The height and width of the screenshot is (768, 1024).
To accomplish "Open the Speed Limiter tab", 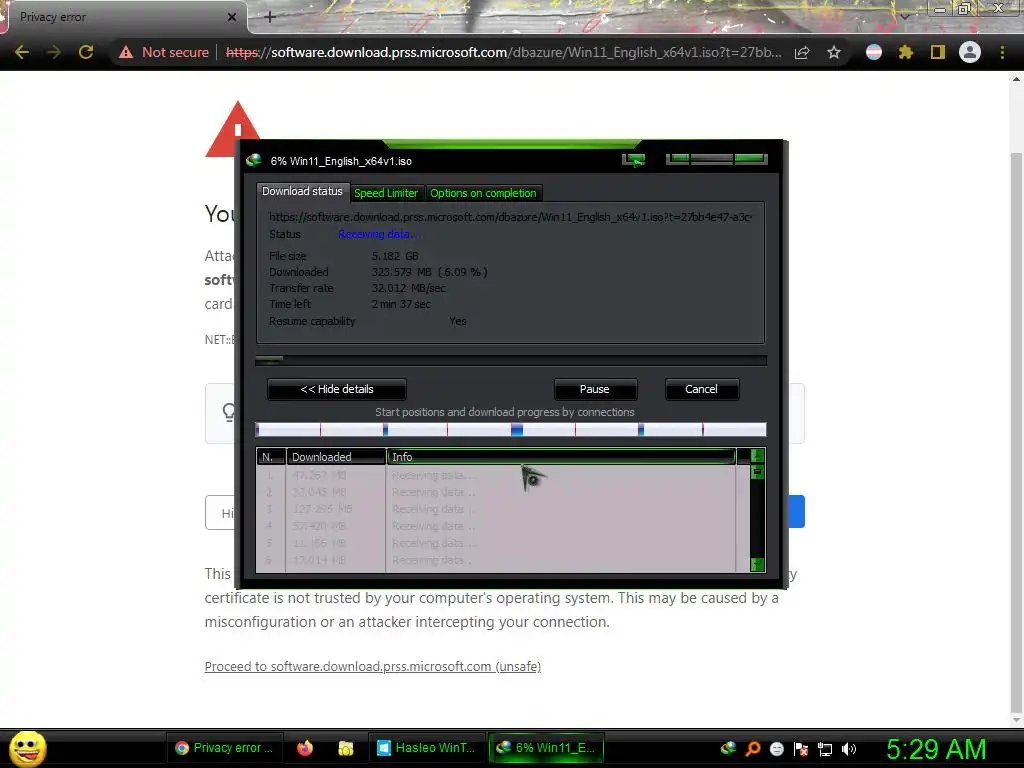I will click(385, 193).
